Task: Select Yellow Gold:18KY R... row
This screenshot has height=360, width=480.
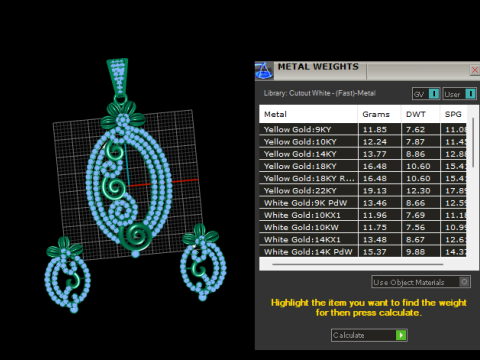Action: pos(363,178)
